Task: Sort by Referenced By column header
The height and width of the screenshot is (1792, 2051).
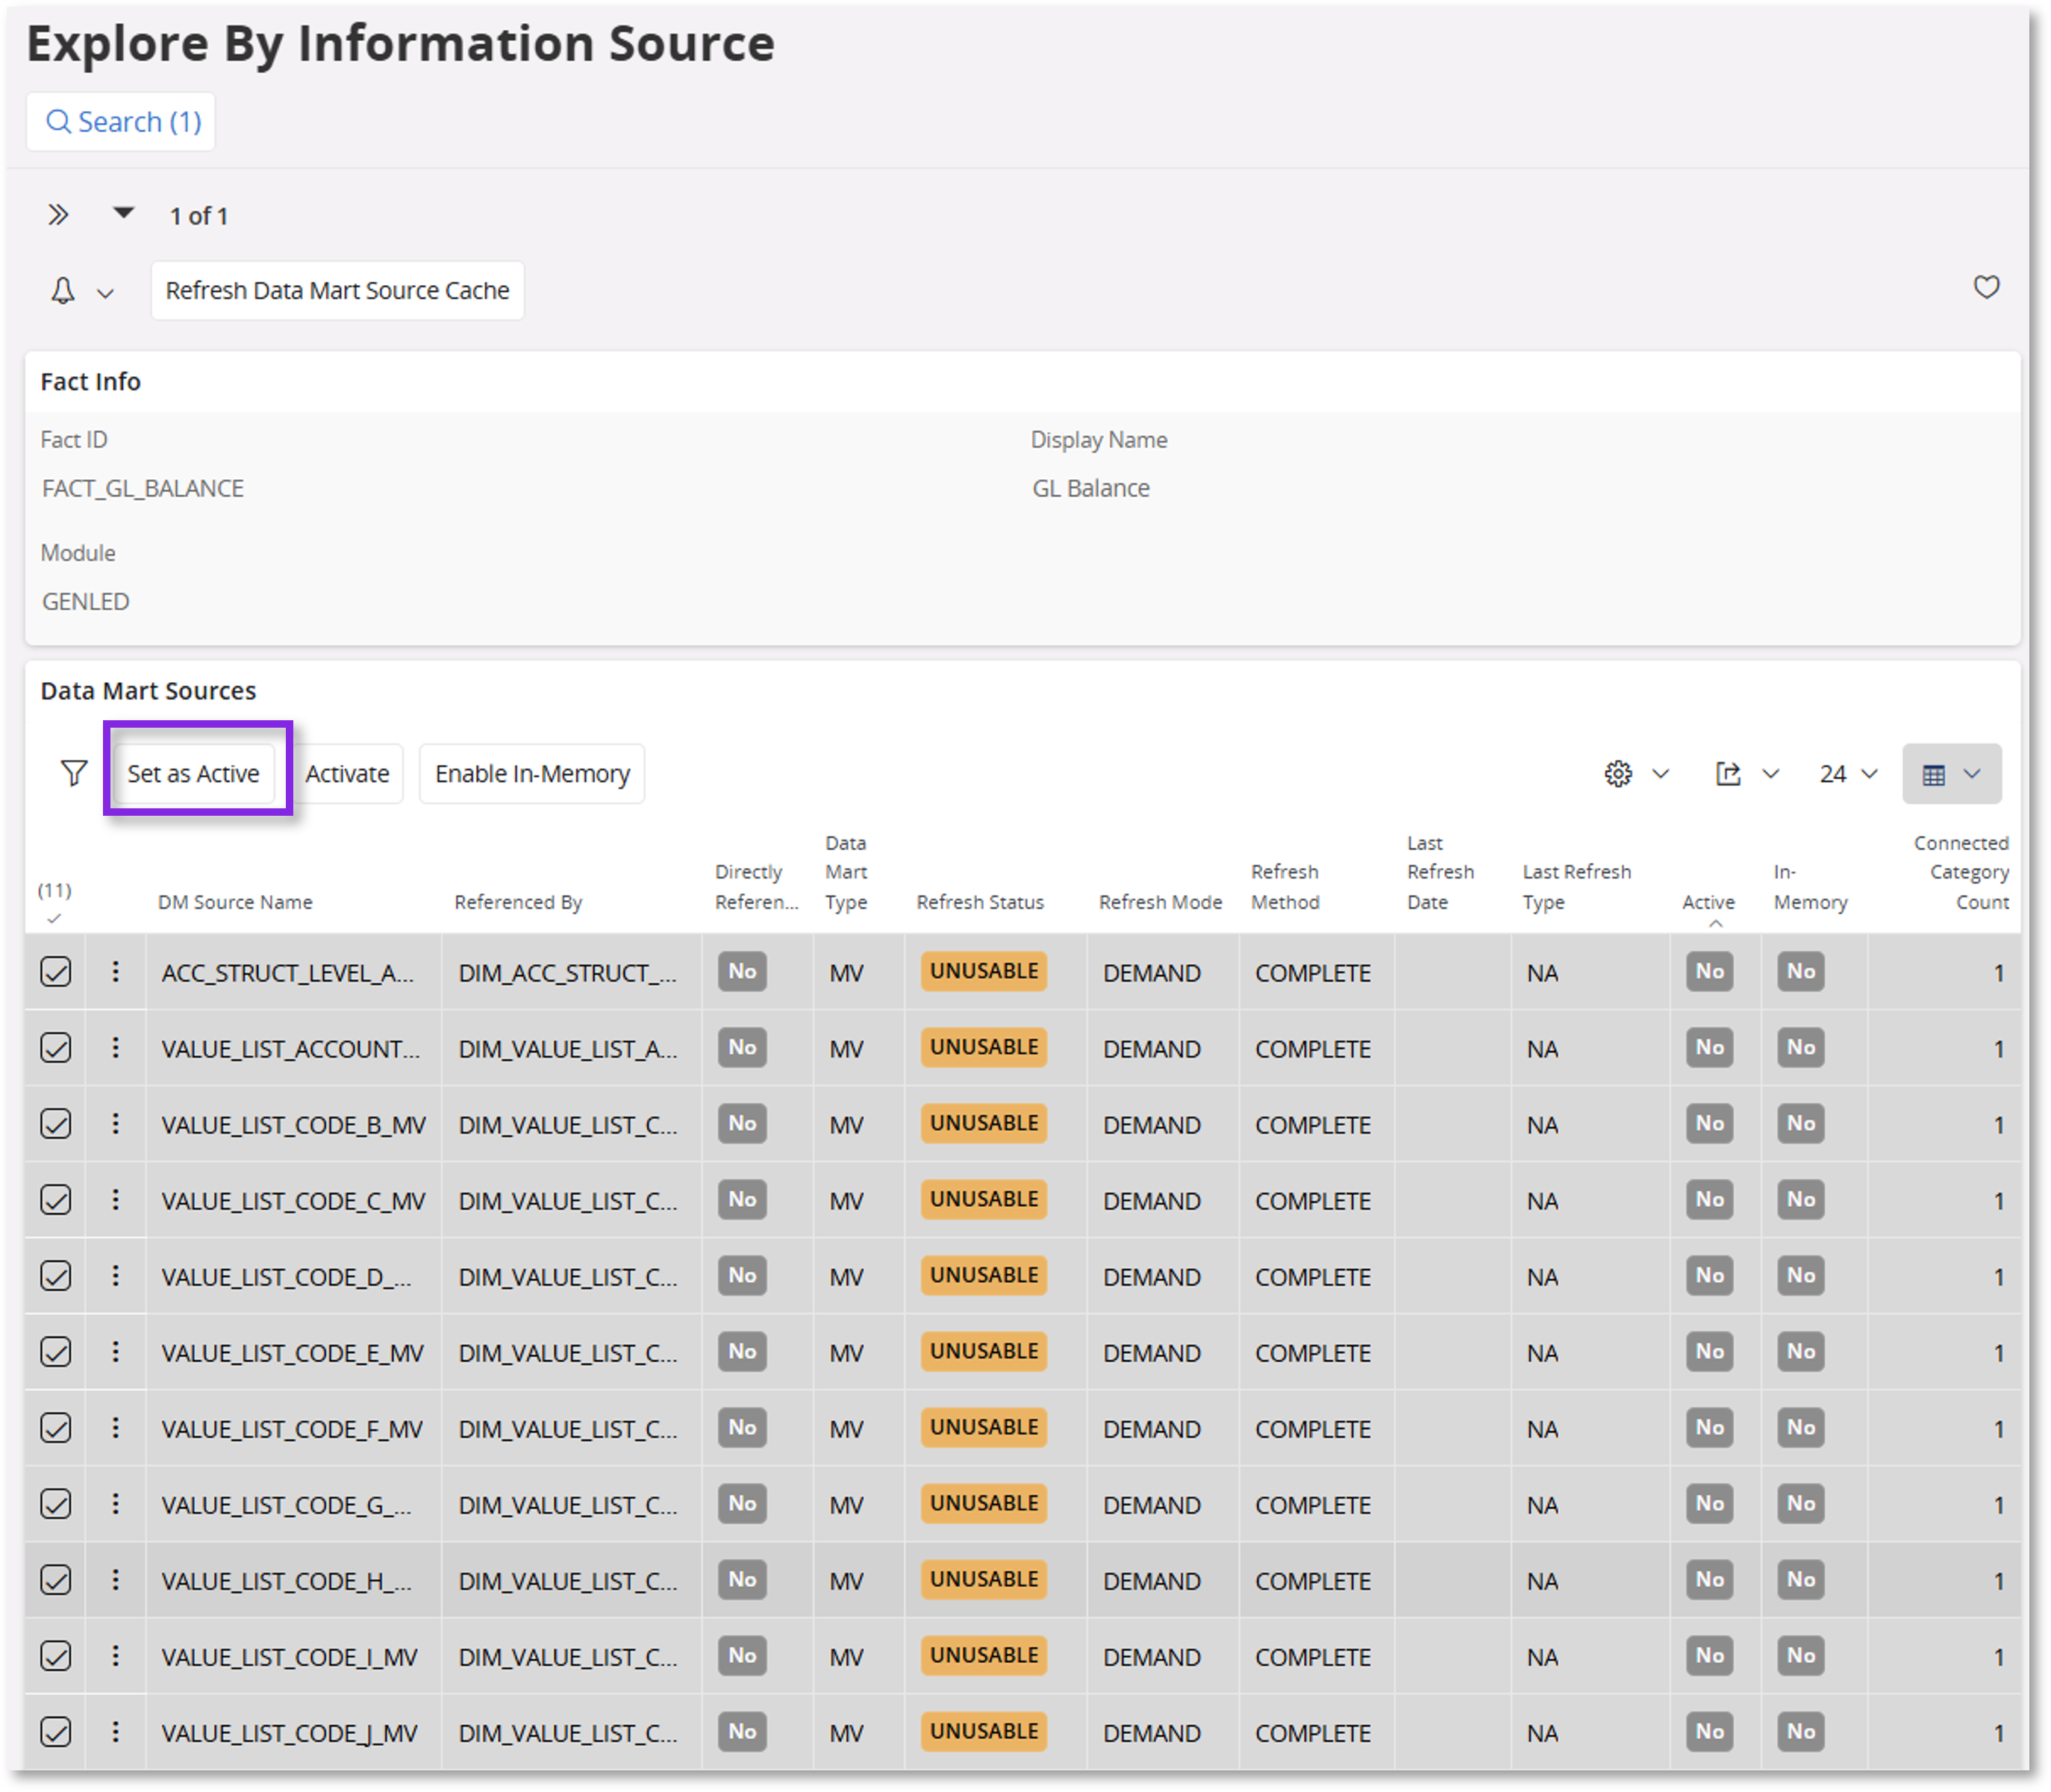Action: 518,902
